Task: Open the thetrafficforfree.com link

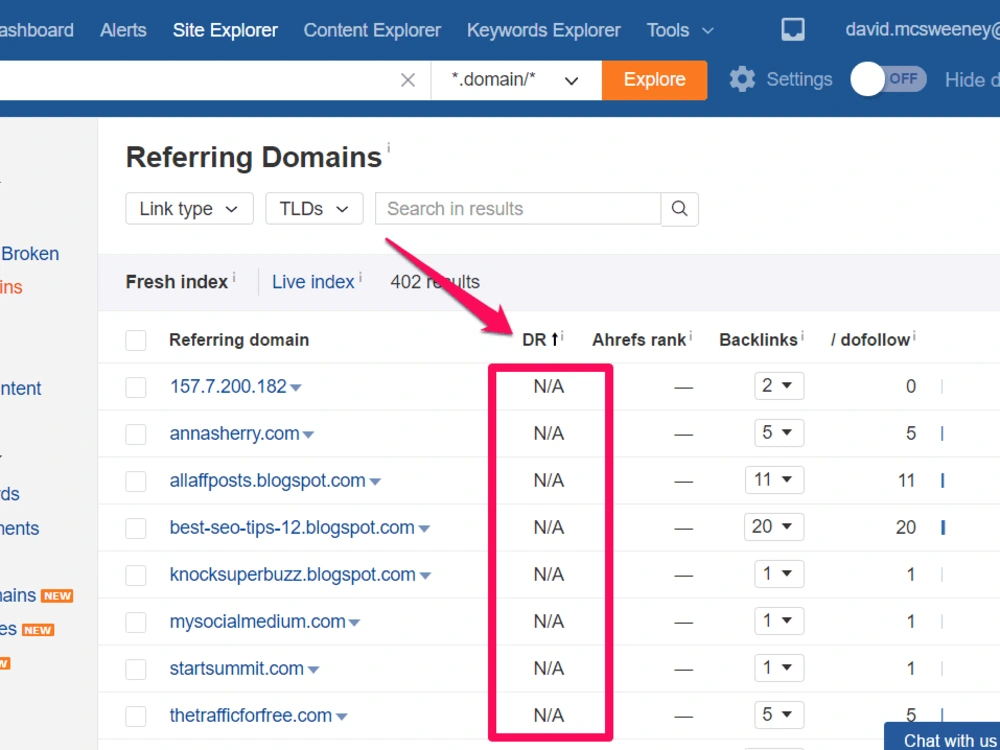Action: (251, 716)
